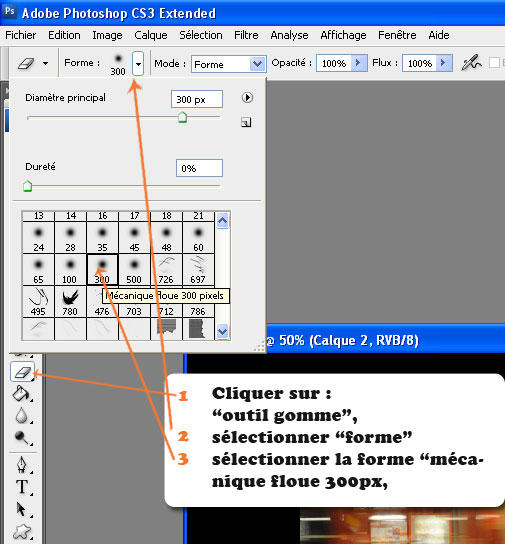This screenshot has width=505, height=544.
Task: Open the Fichier menu
Action: (20, 35)
